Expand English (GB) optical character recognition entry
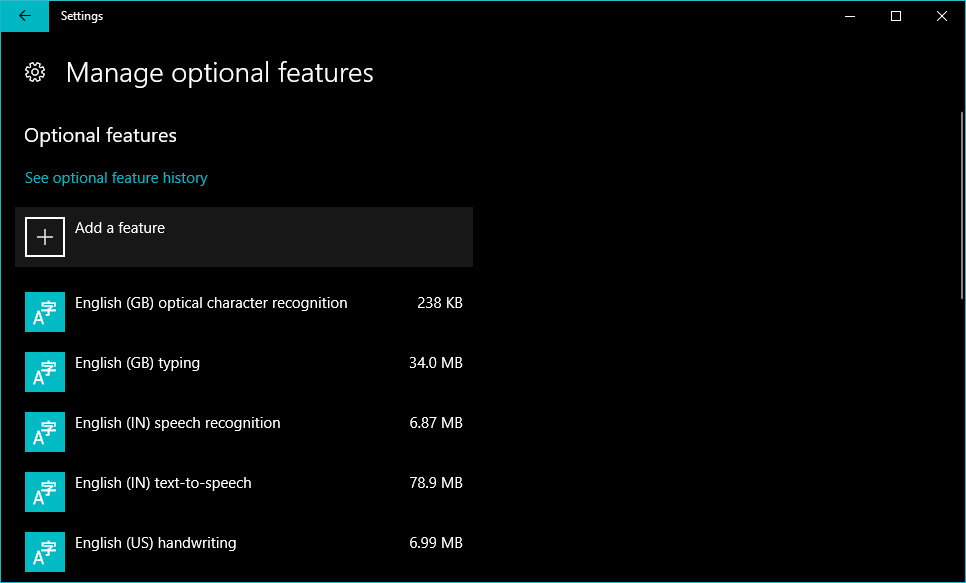This screenshot has width=966, height=583. tap(211, 303)
